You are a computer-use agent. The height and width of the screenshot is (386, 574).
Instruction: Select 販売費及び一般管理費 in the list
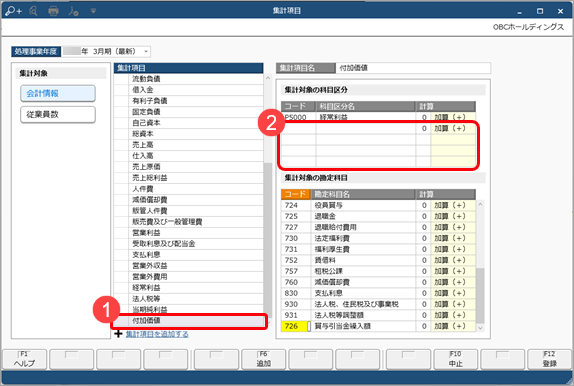(x=189, y=222)
